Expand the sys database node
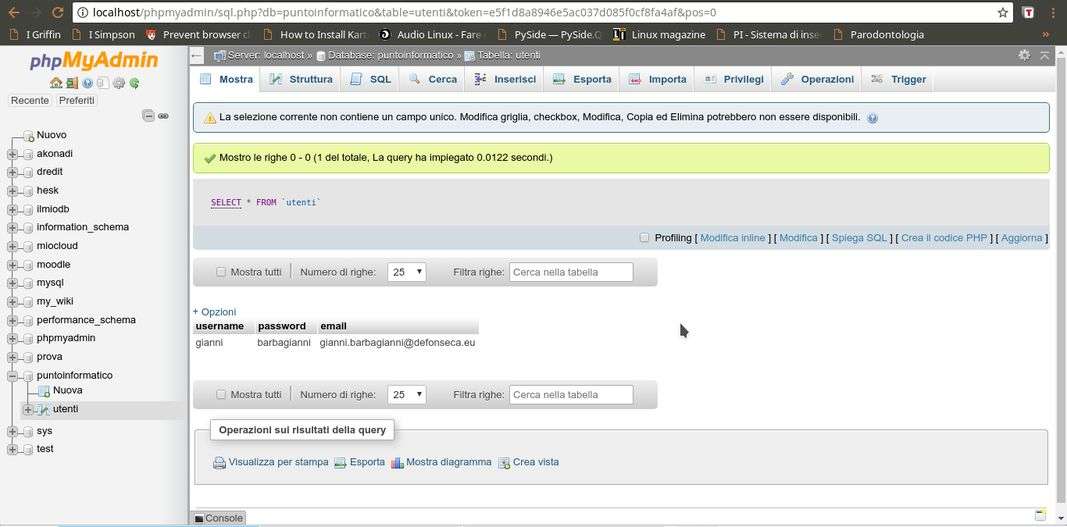1067x527 pixels. coord(12,432)
